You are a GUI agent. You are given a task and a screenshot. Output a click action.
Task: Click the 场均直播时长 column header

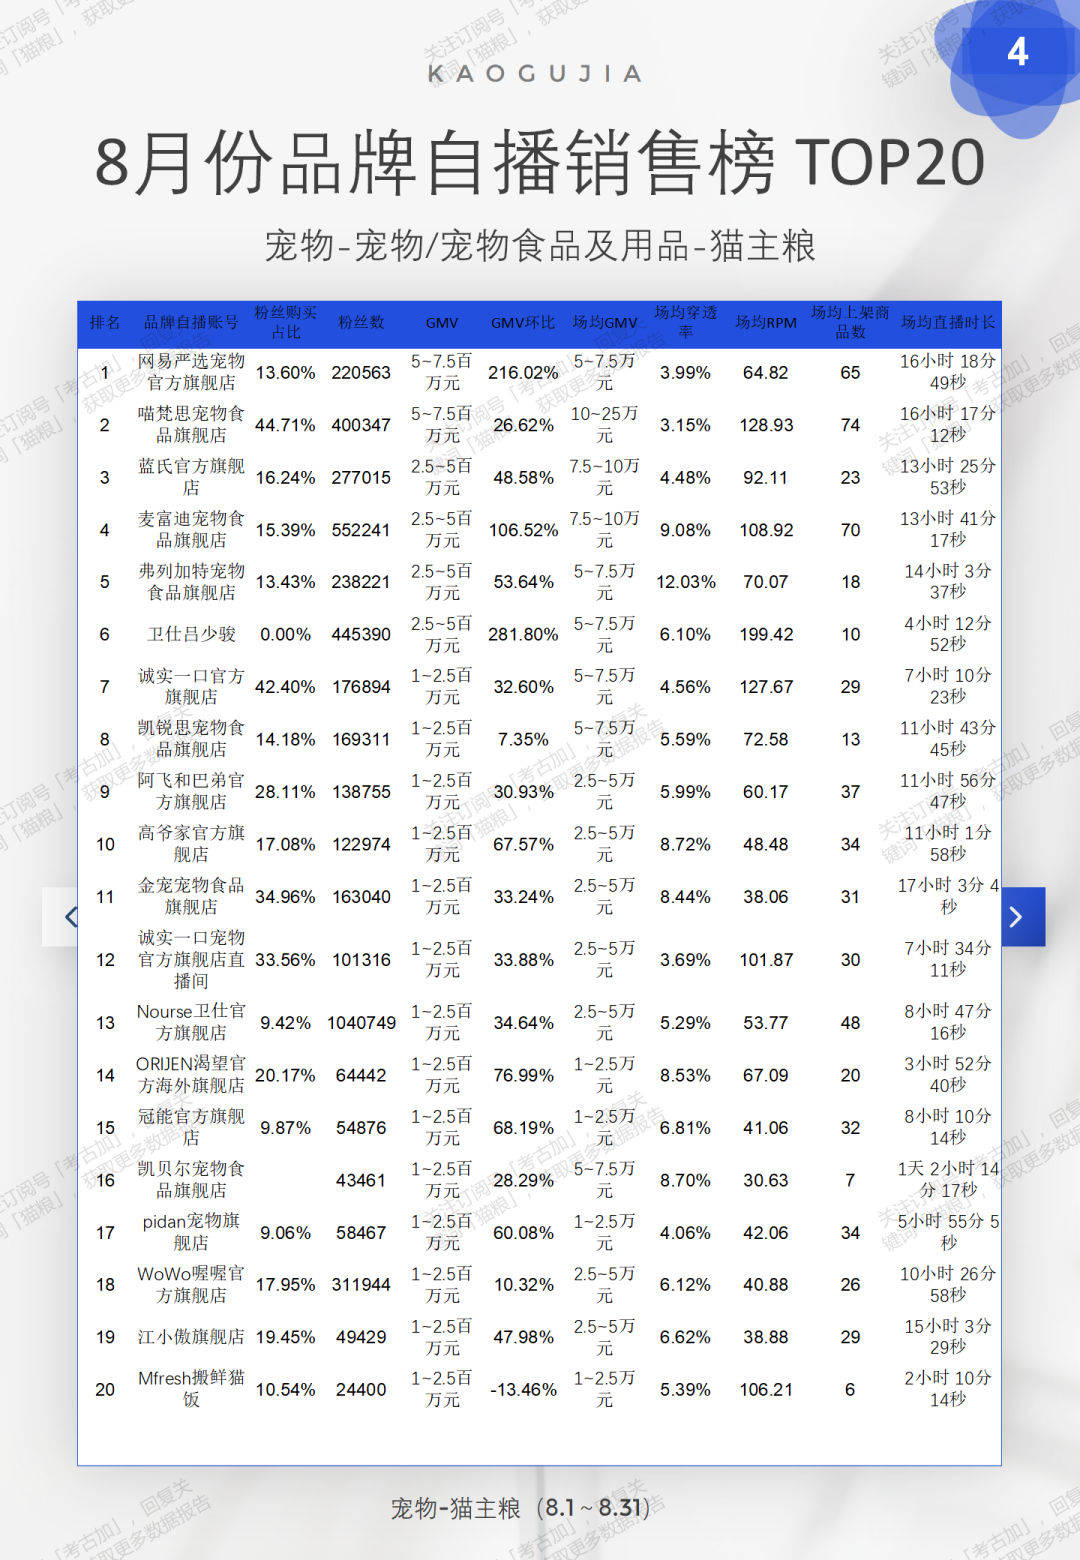tap(948, 323)
